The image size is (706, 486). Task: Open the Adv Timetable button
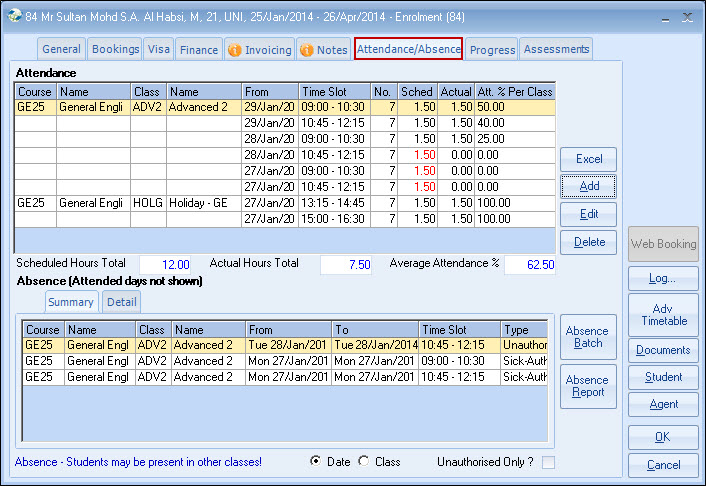pyautogui.click(x=663, y=315)
